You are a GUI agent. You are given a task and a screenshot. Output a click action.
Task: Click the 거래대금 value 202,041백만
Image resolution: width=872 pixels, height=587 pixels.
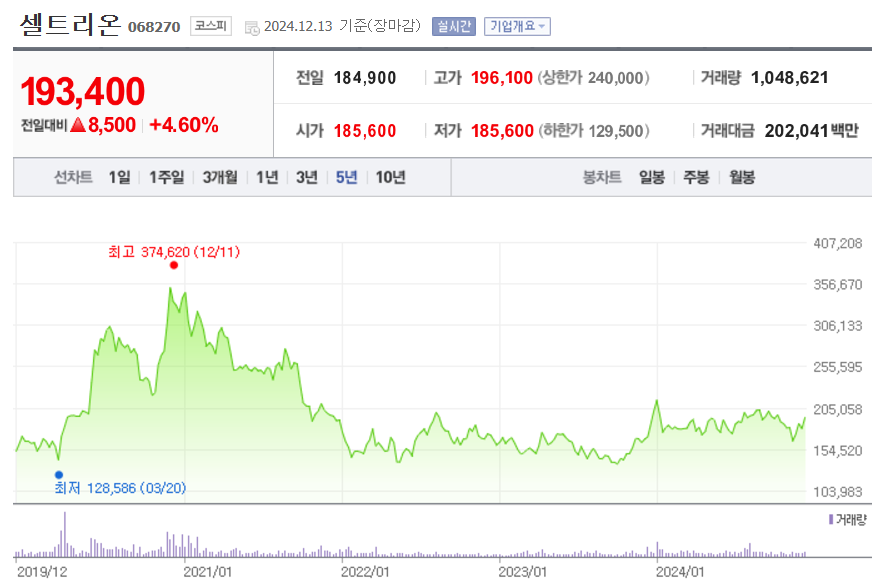pyautogui.click(x=811, y=131)
